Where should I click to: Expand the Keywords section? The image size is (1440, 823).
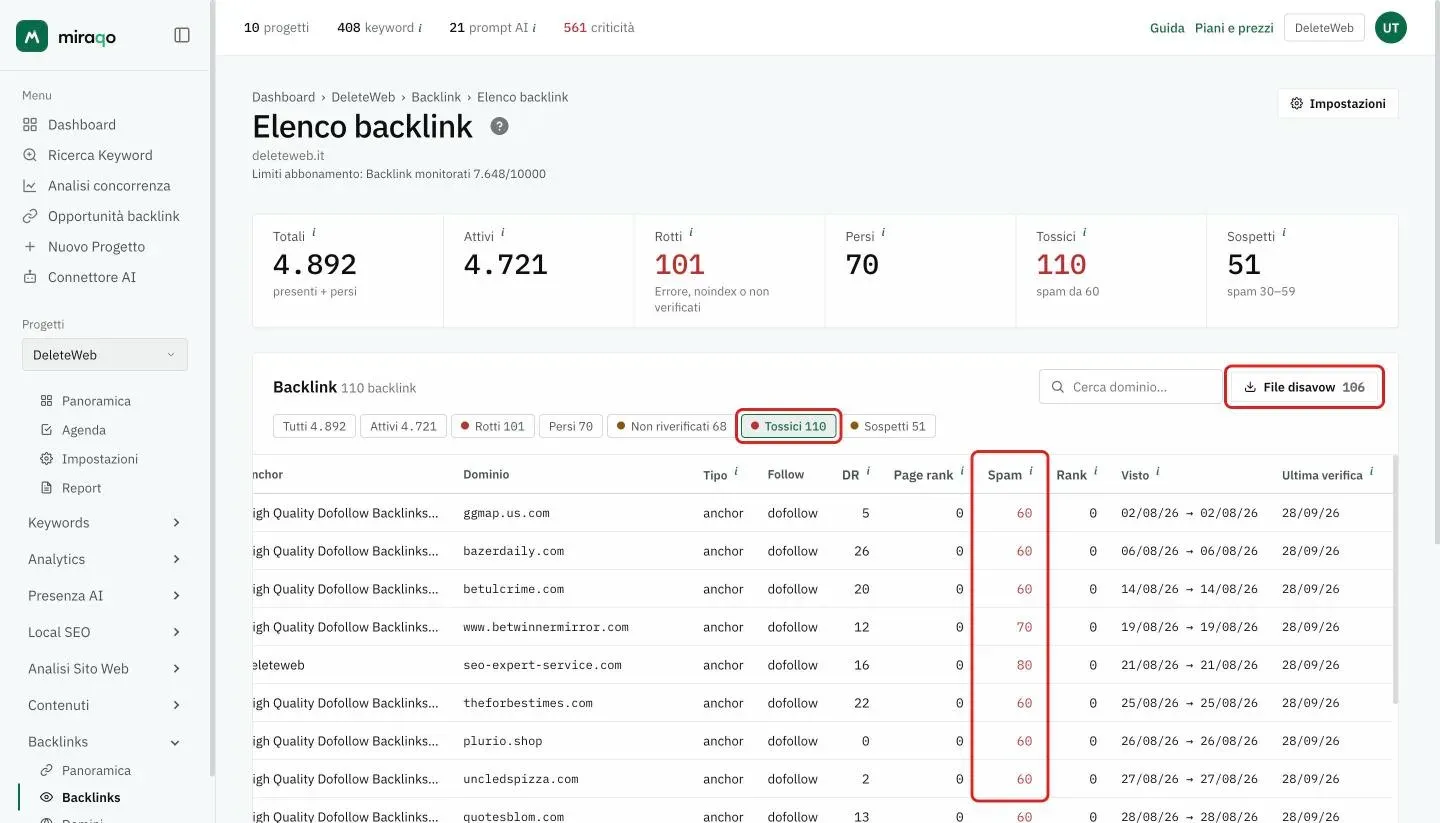105,523
